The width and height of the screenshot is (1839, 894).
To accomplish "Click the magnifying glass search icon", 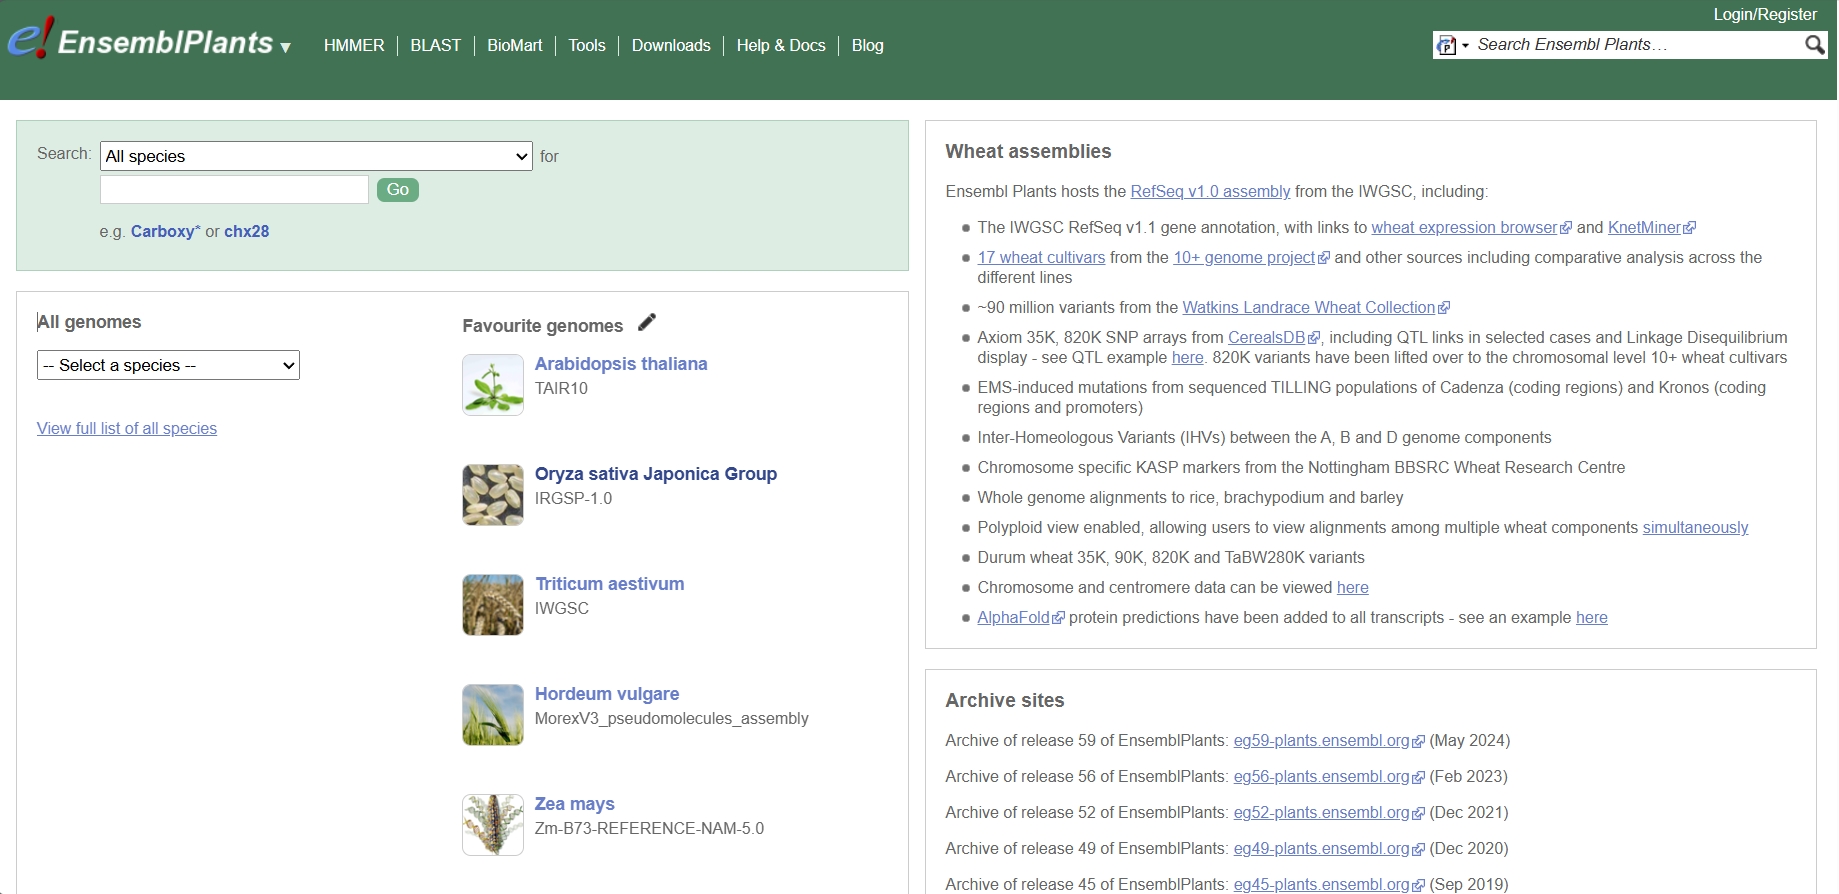I will [x=1814, y=45].
